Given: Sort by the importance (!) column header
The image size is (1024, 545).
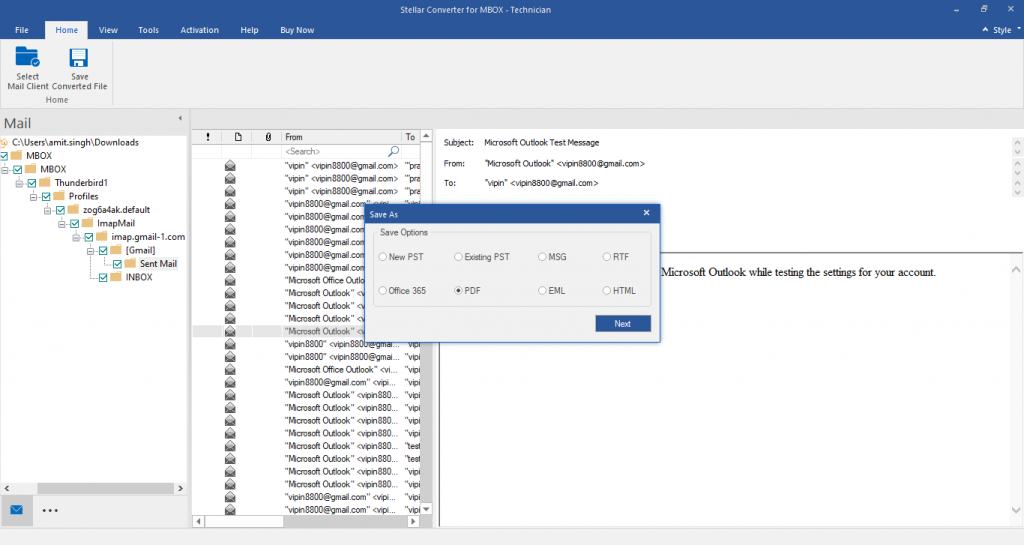Looking at the screenshot, I should coord(208,137).
